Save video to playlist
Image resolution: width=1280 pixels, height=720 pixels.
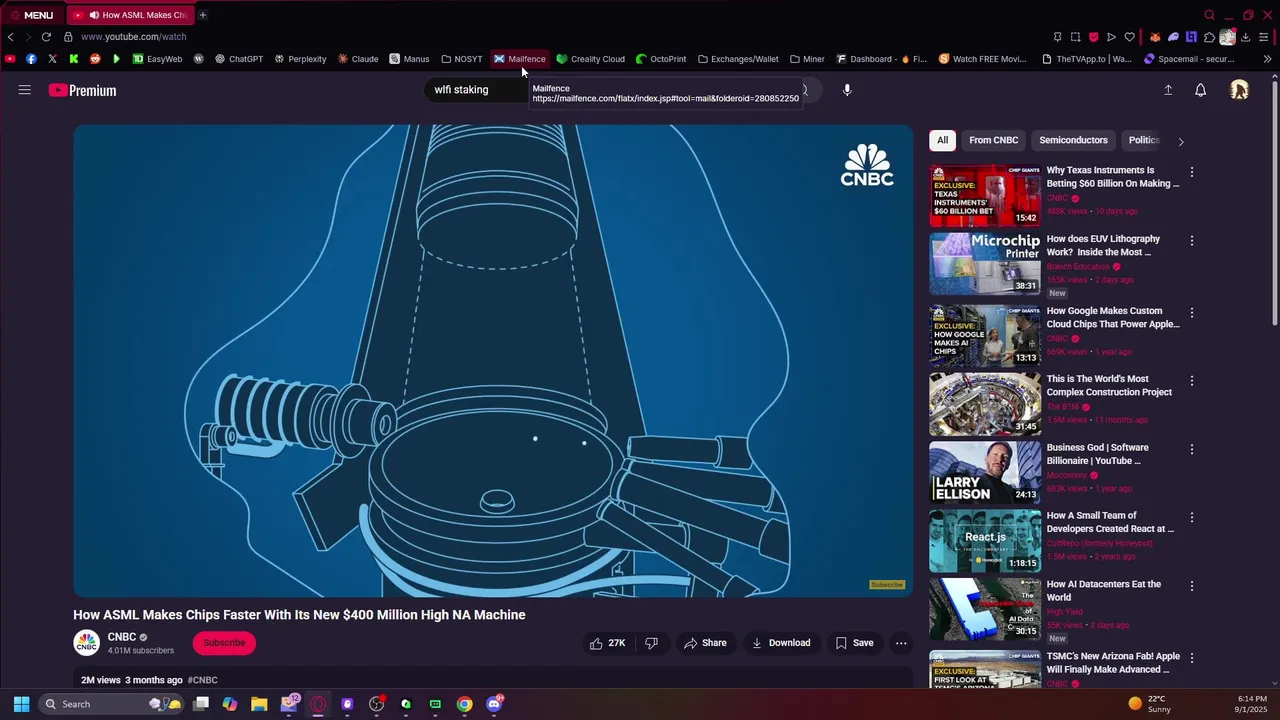[855, 643]
